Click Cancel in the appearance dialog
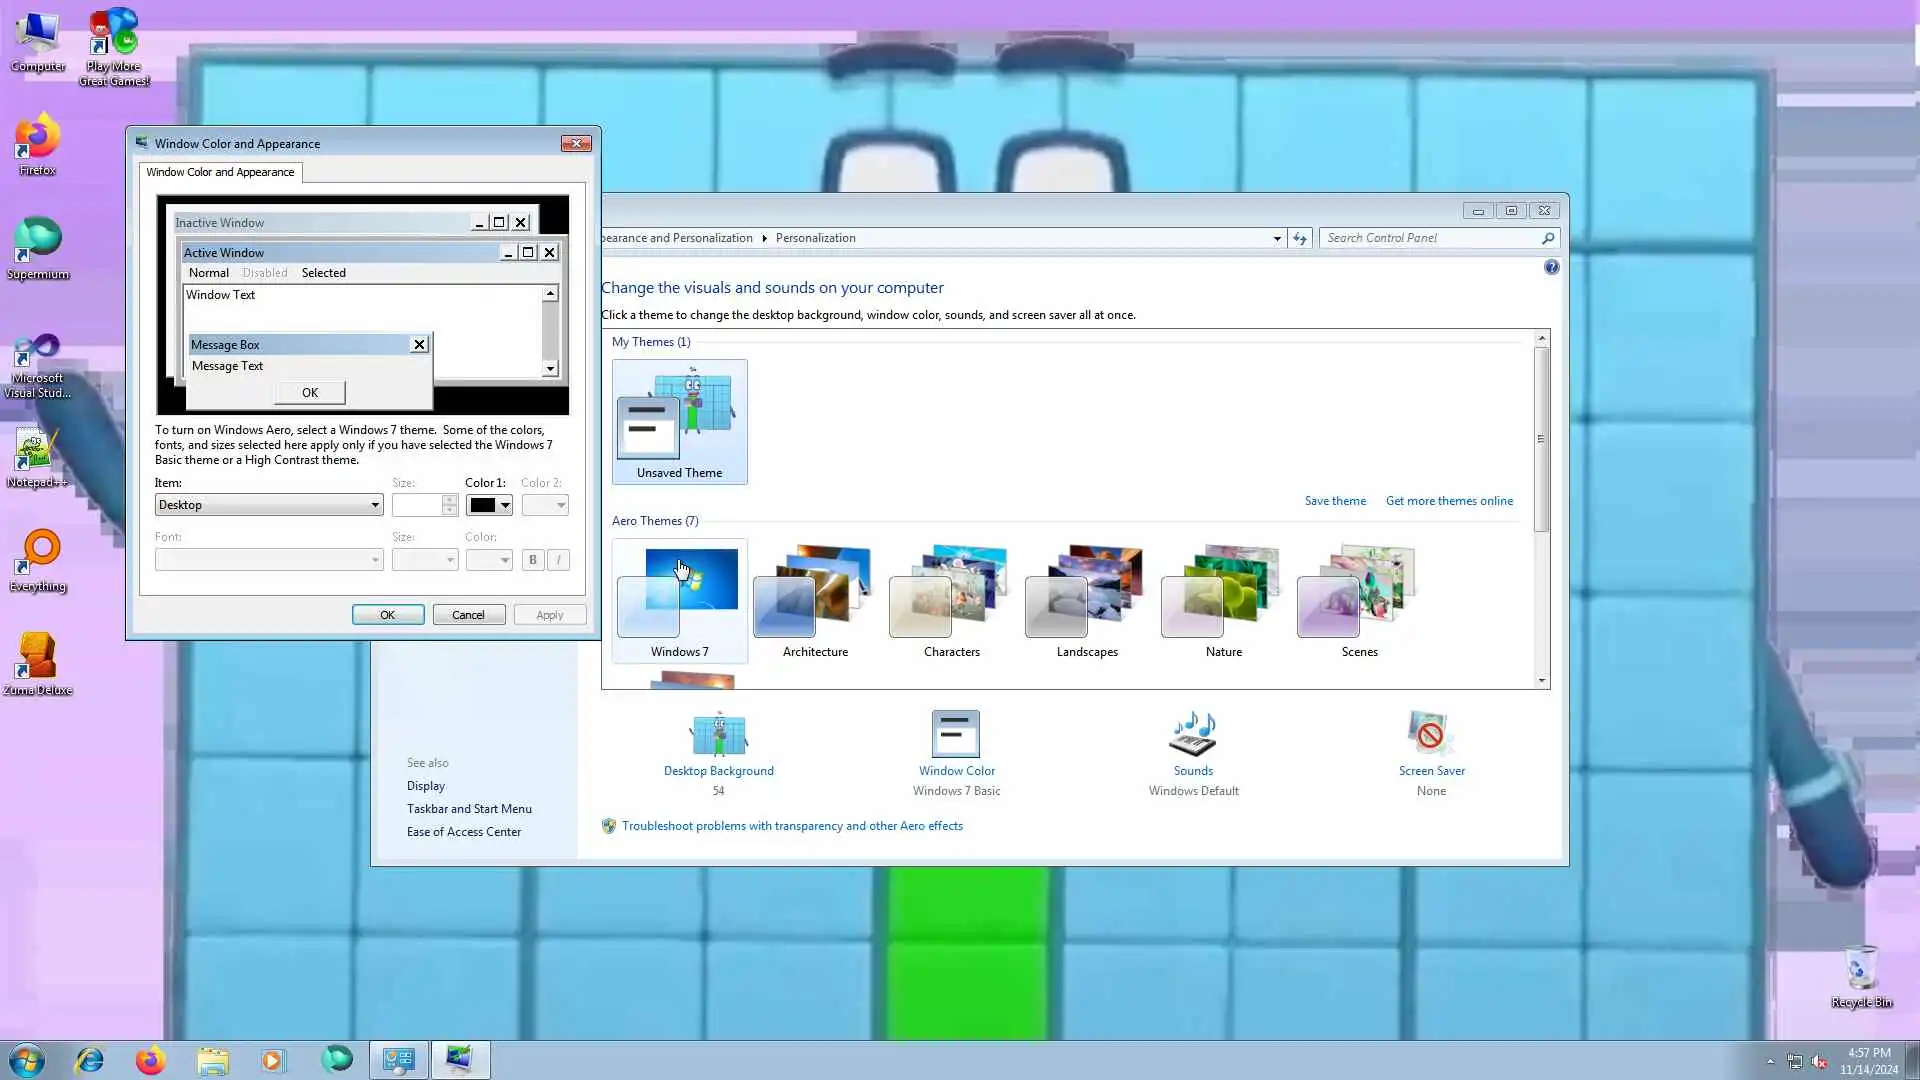 [468, 615]
